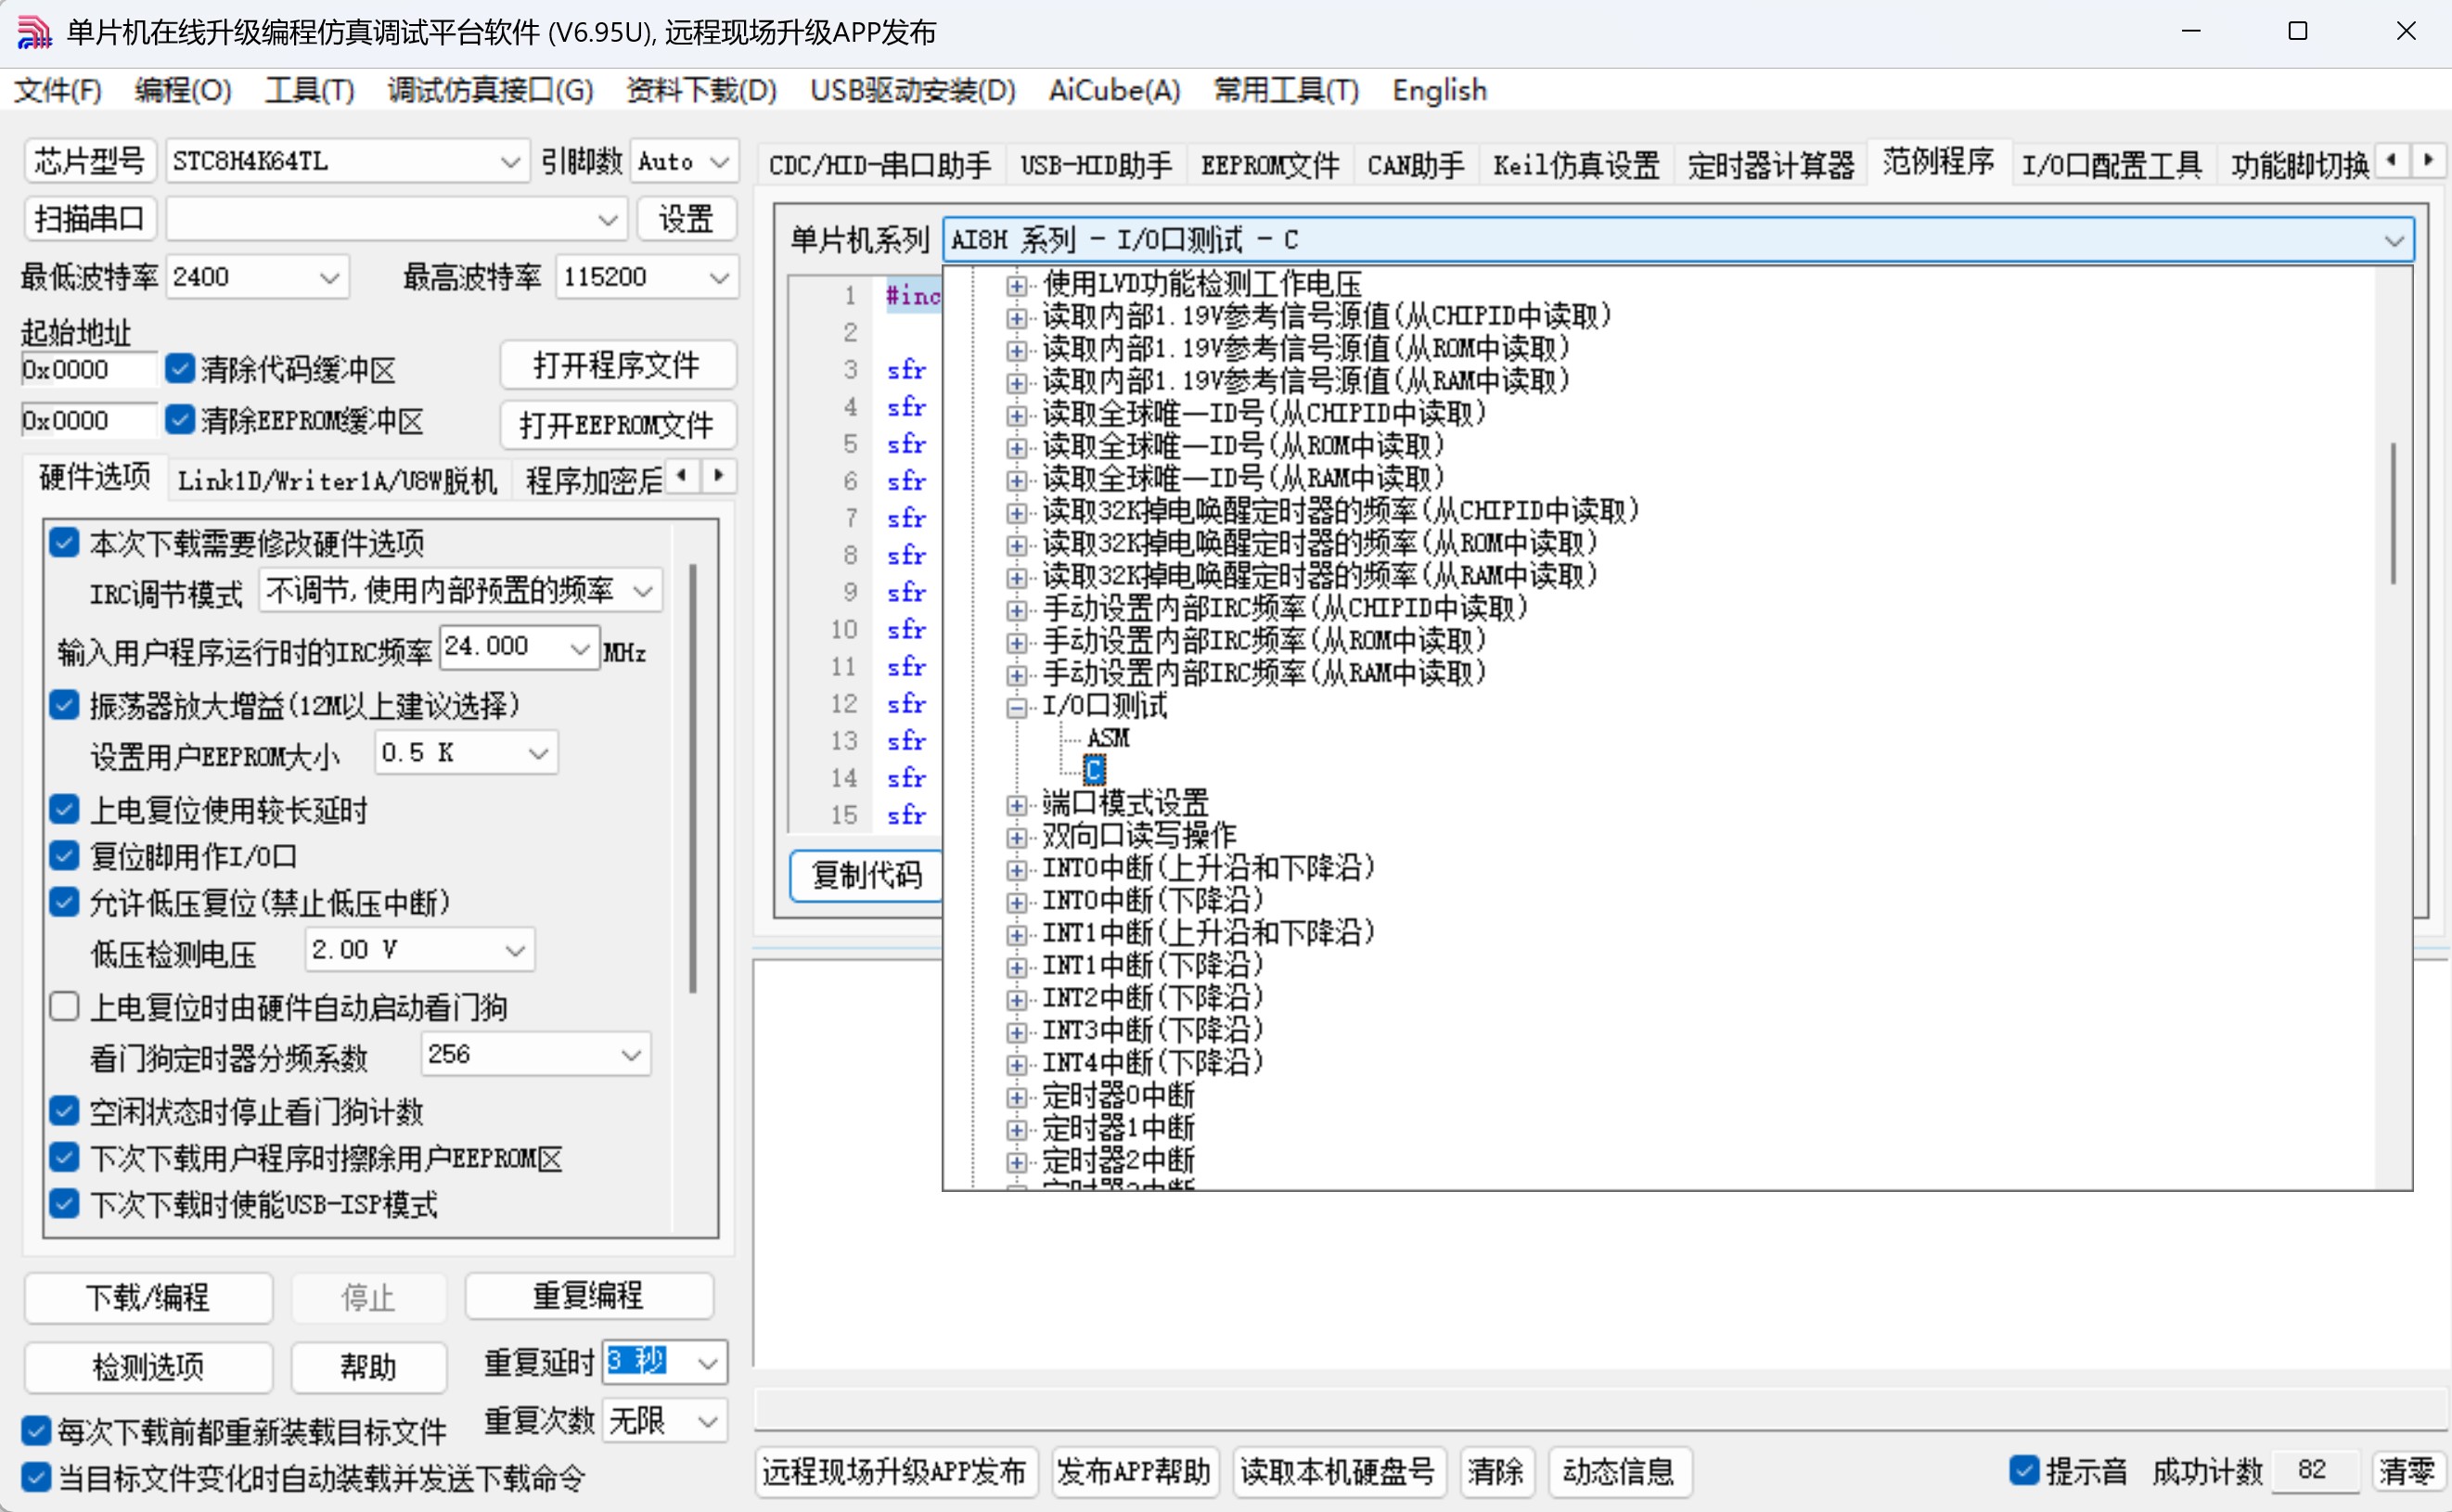Open the 调试仿真接口(G) menu
This screenshot has height=1512, width=2452.
(490, 91)
